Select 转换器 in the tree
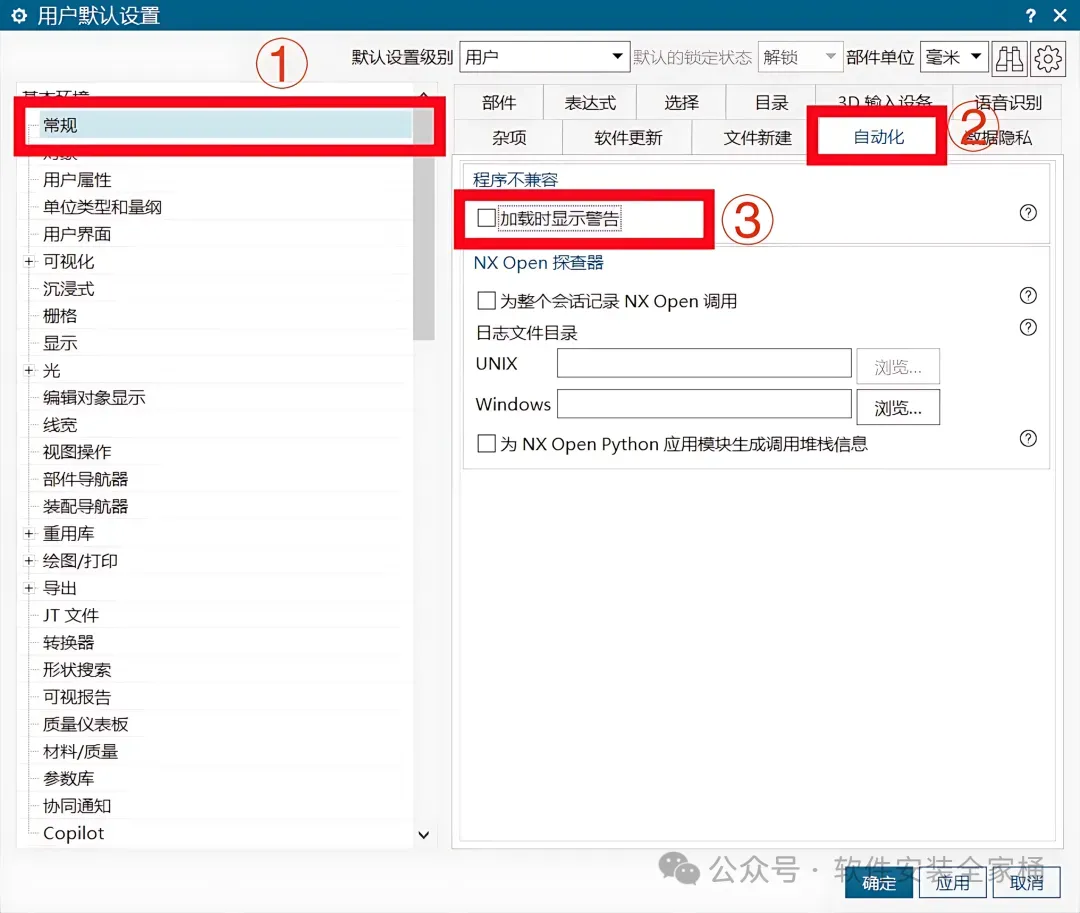The width and height of the screenshot is (1080, 913). click(68, 642)
